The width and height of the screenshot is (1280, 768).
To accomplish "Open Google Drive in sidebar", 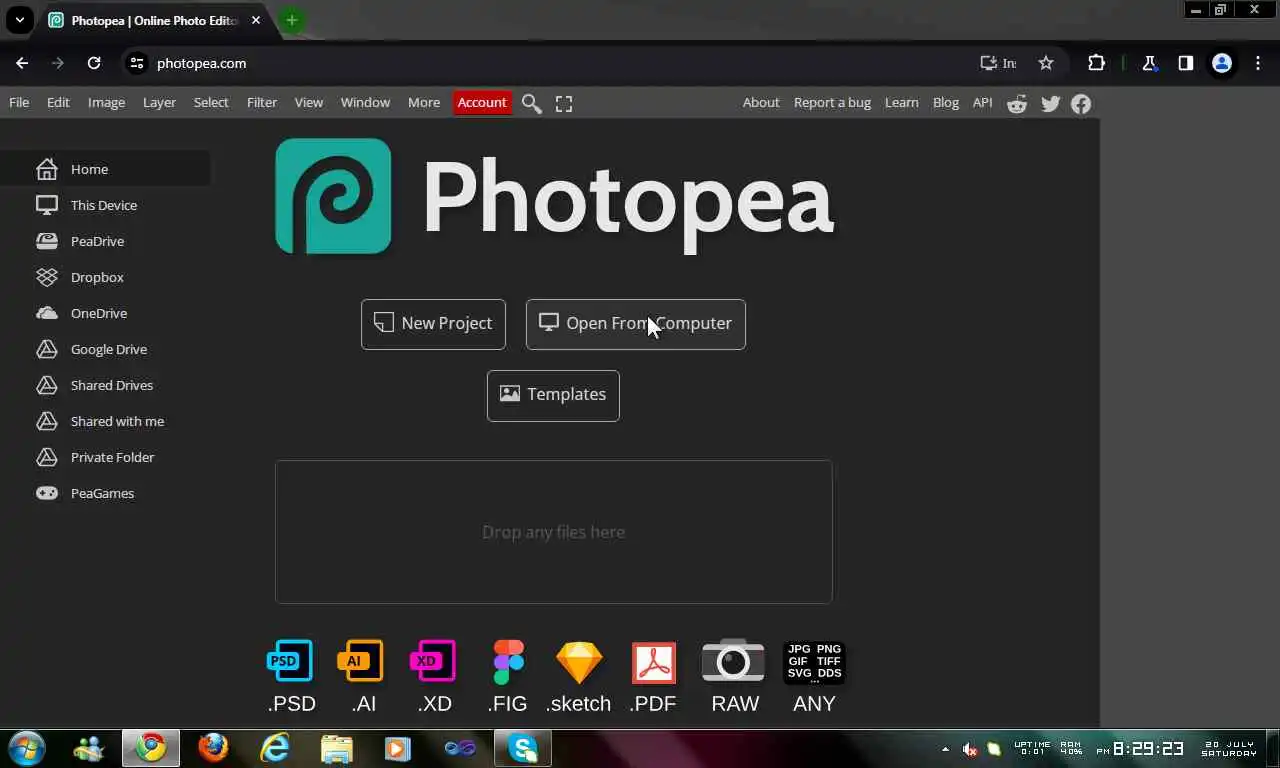I will [x=105, y=349].
